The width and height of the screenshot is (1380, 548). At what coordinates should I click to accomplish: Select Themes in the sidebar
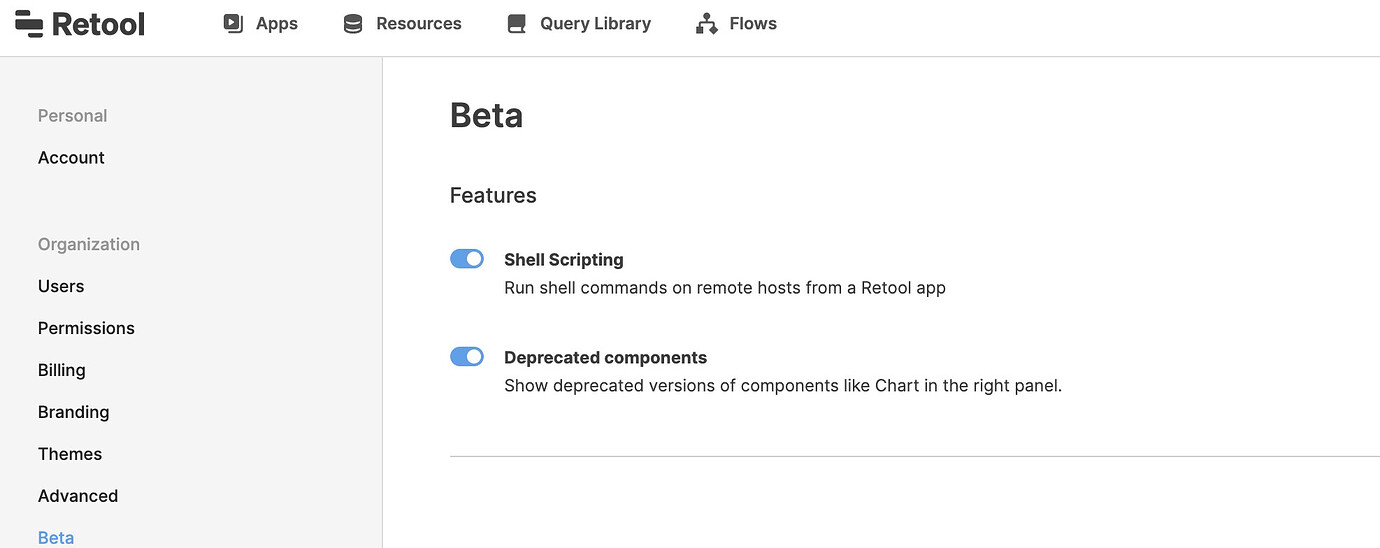click(x=70, y=454)
